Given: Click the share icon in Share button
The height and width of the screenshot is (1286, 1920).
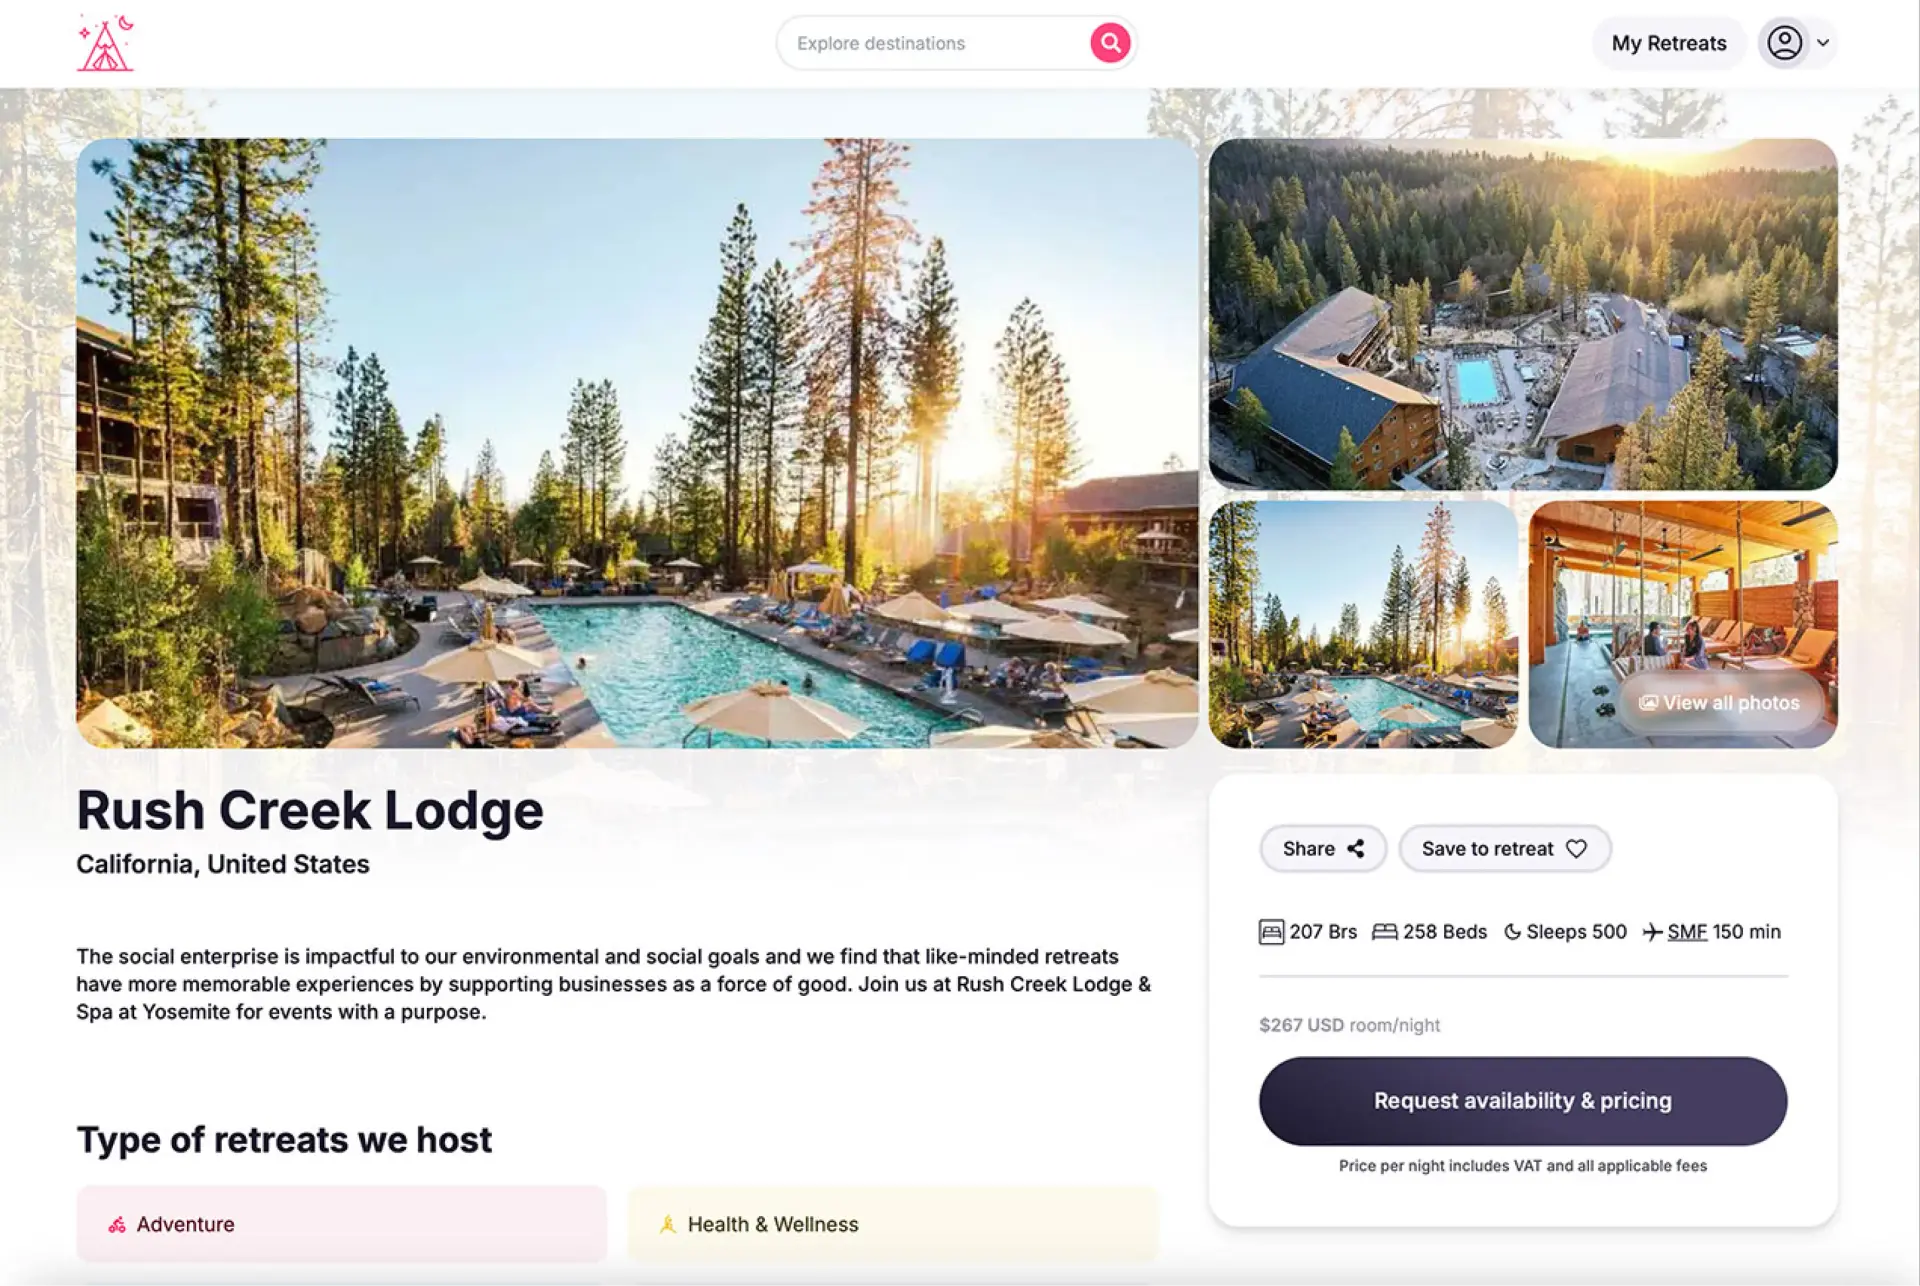Looking at the screenshot, I should coord(1356,849).
